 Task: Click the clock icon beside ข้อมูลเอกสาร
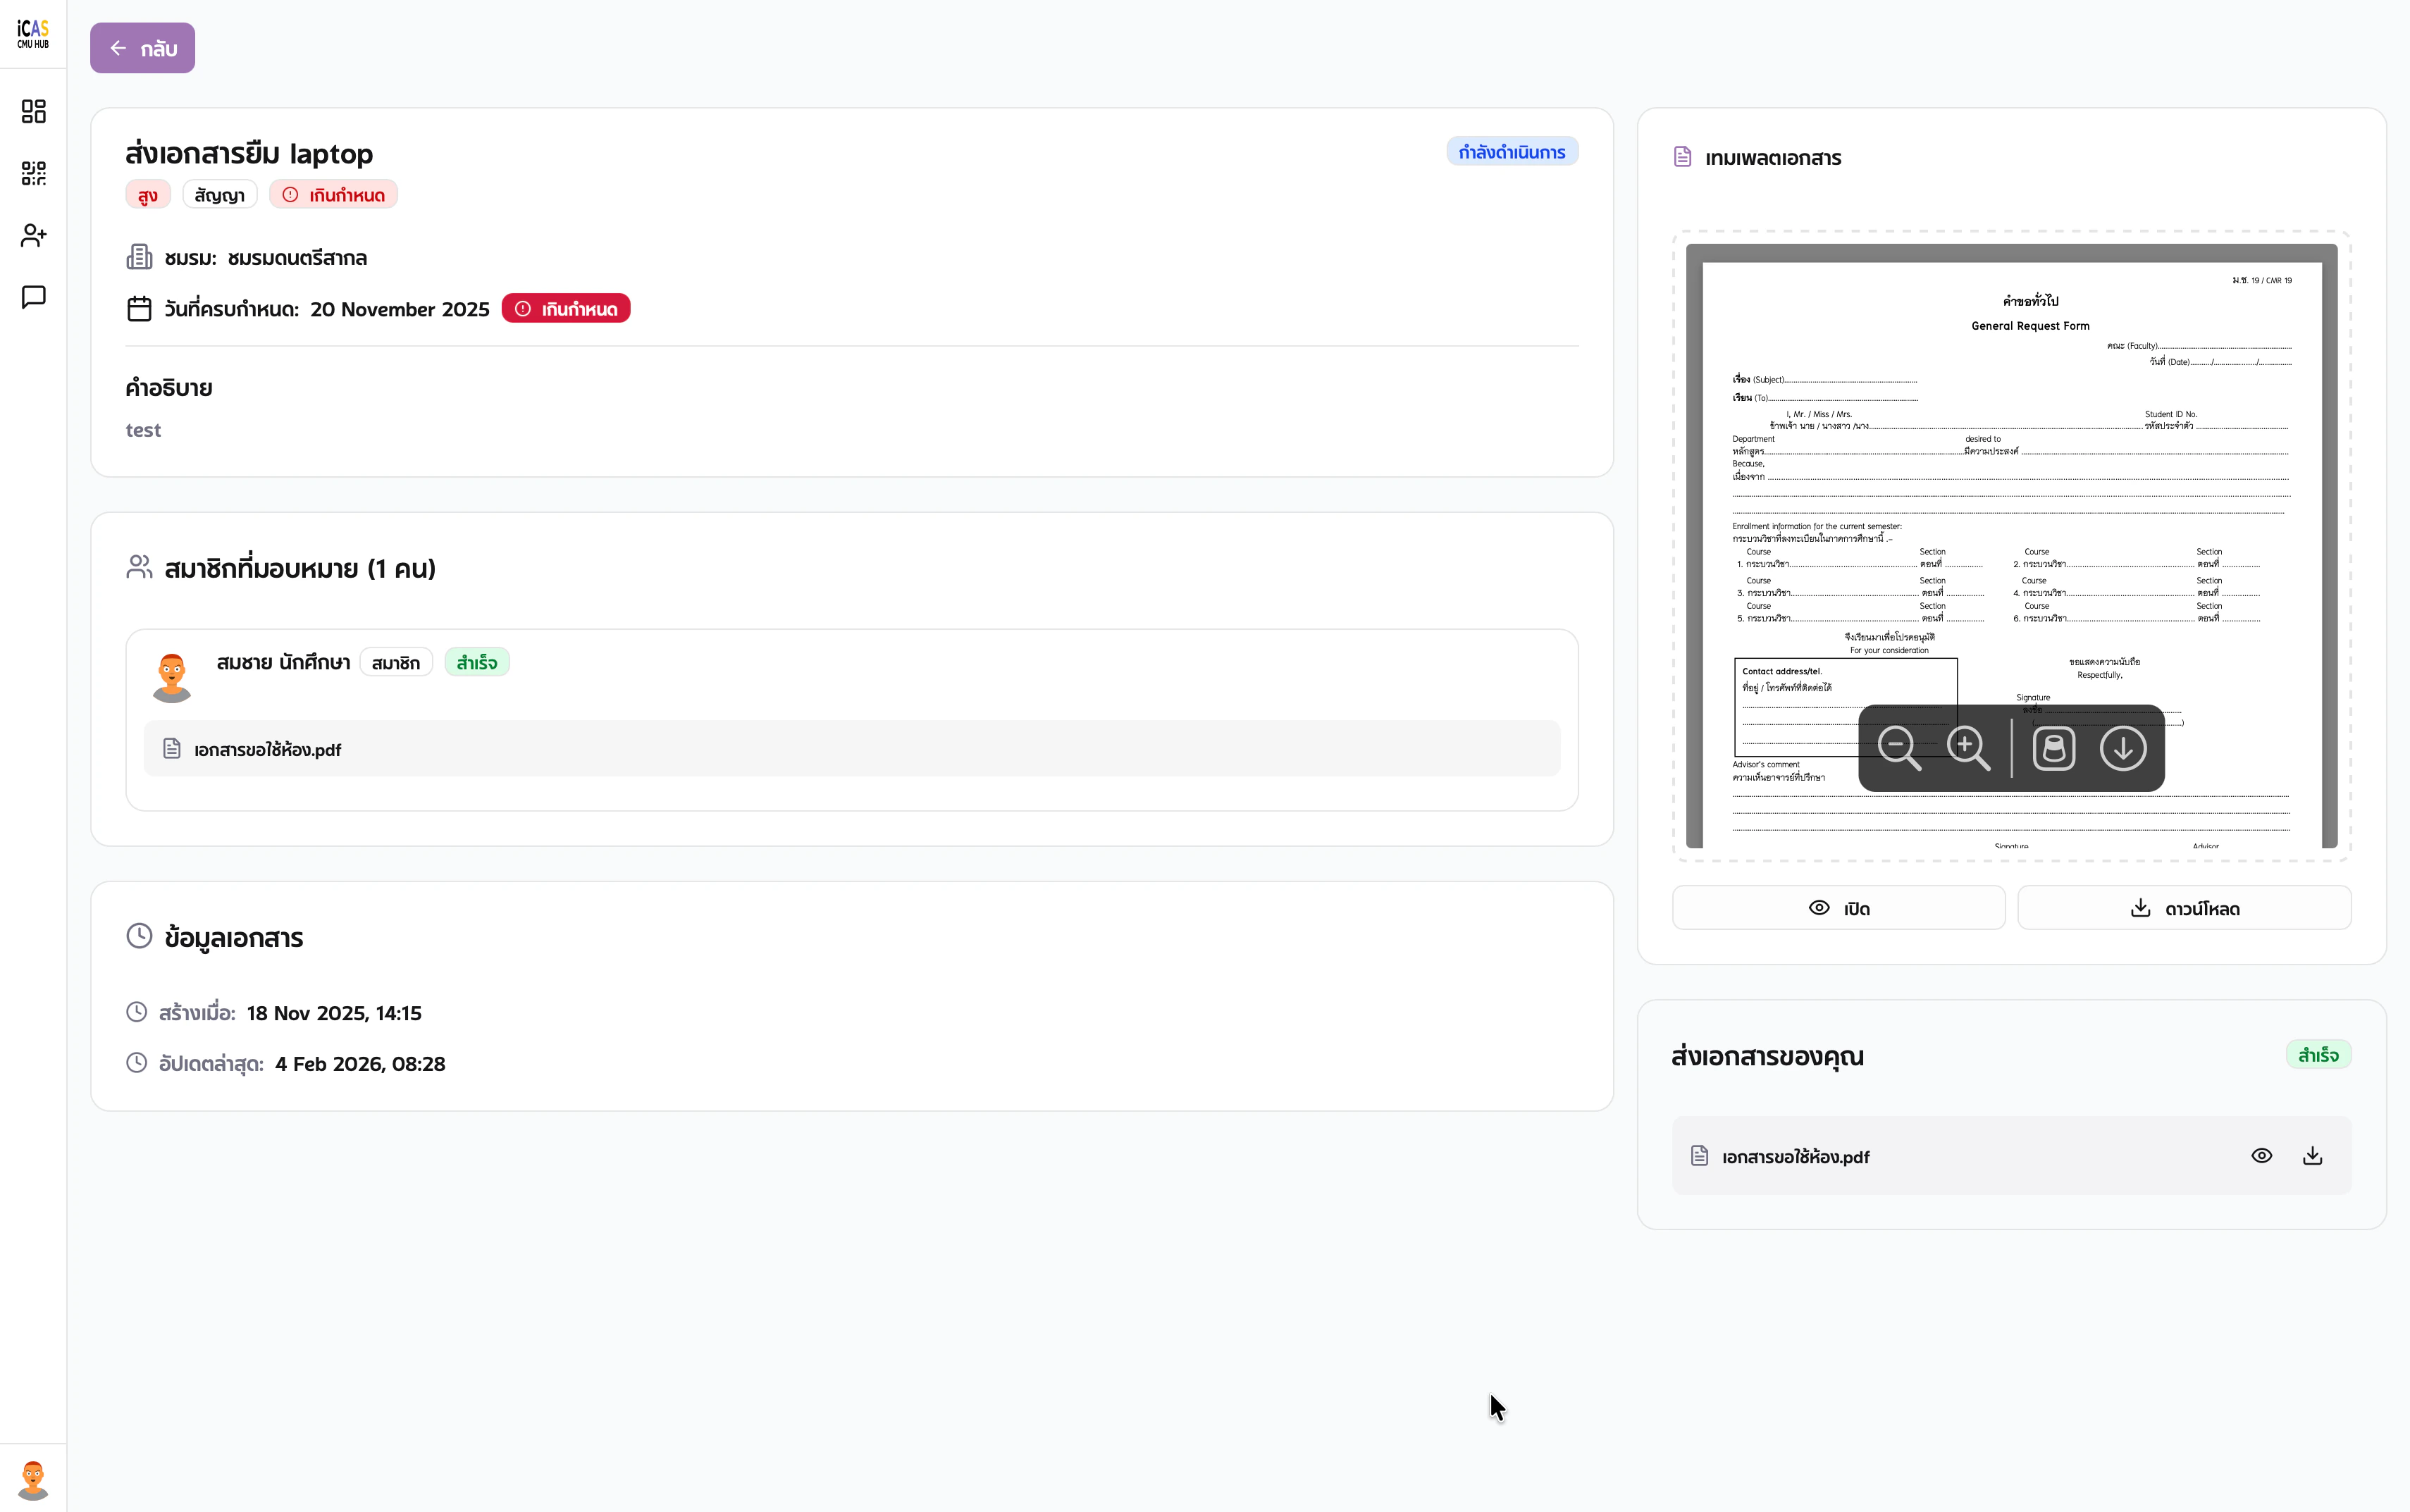tap(139, 936)
